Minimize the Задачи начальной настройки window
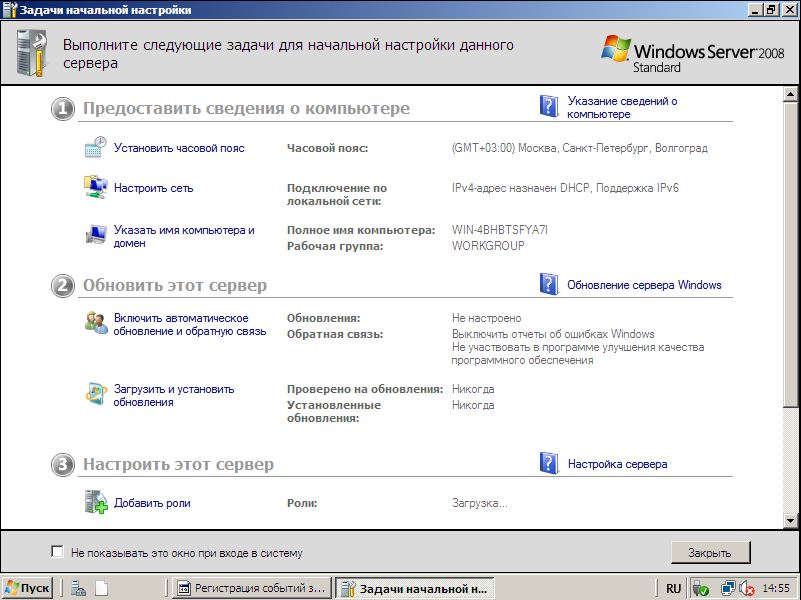 (756, 10)
